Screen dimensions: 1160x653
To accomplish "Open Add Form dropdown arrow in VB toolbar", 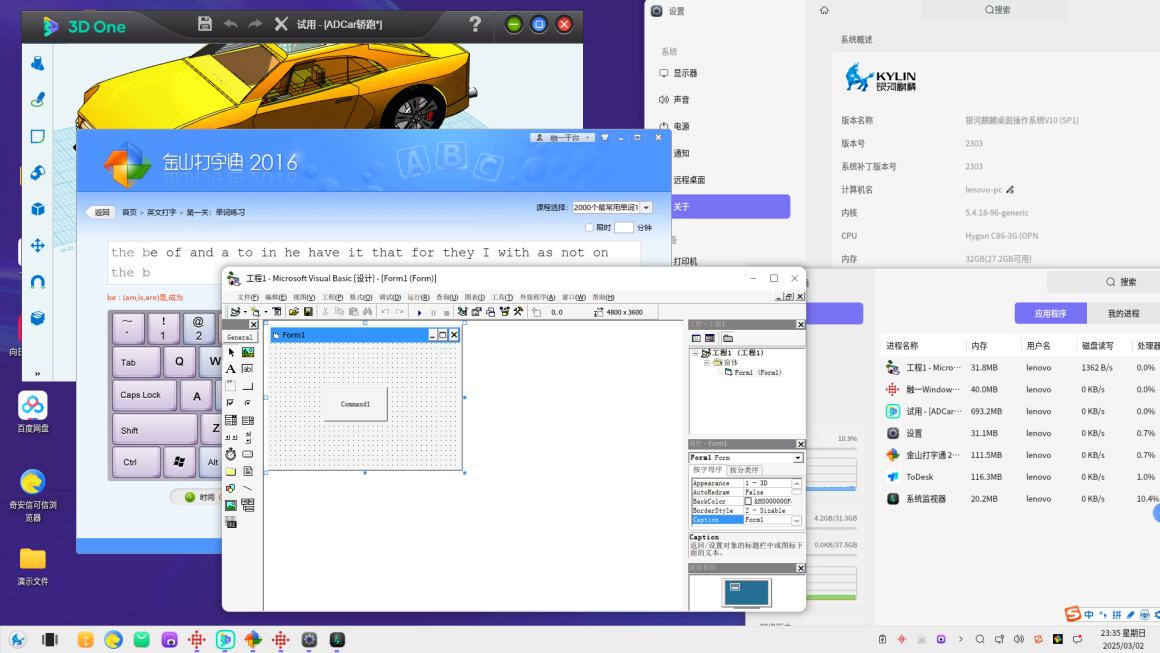I will tap(266, 312).
